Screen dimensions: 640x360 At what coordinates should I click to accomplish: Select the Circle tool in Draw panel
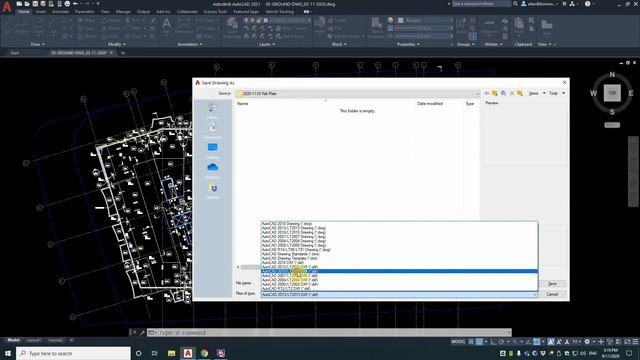[x=39, y=26]
